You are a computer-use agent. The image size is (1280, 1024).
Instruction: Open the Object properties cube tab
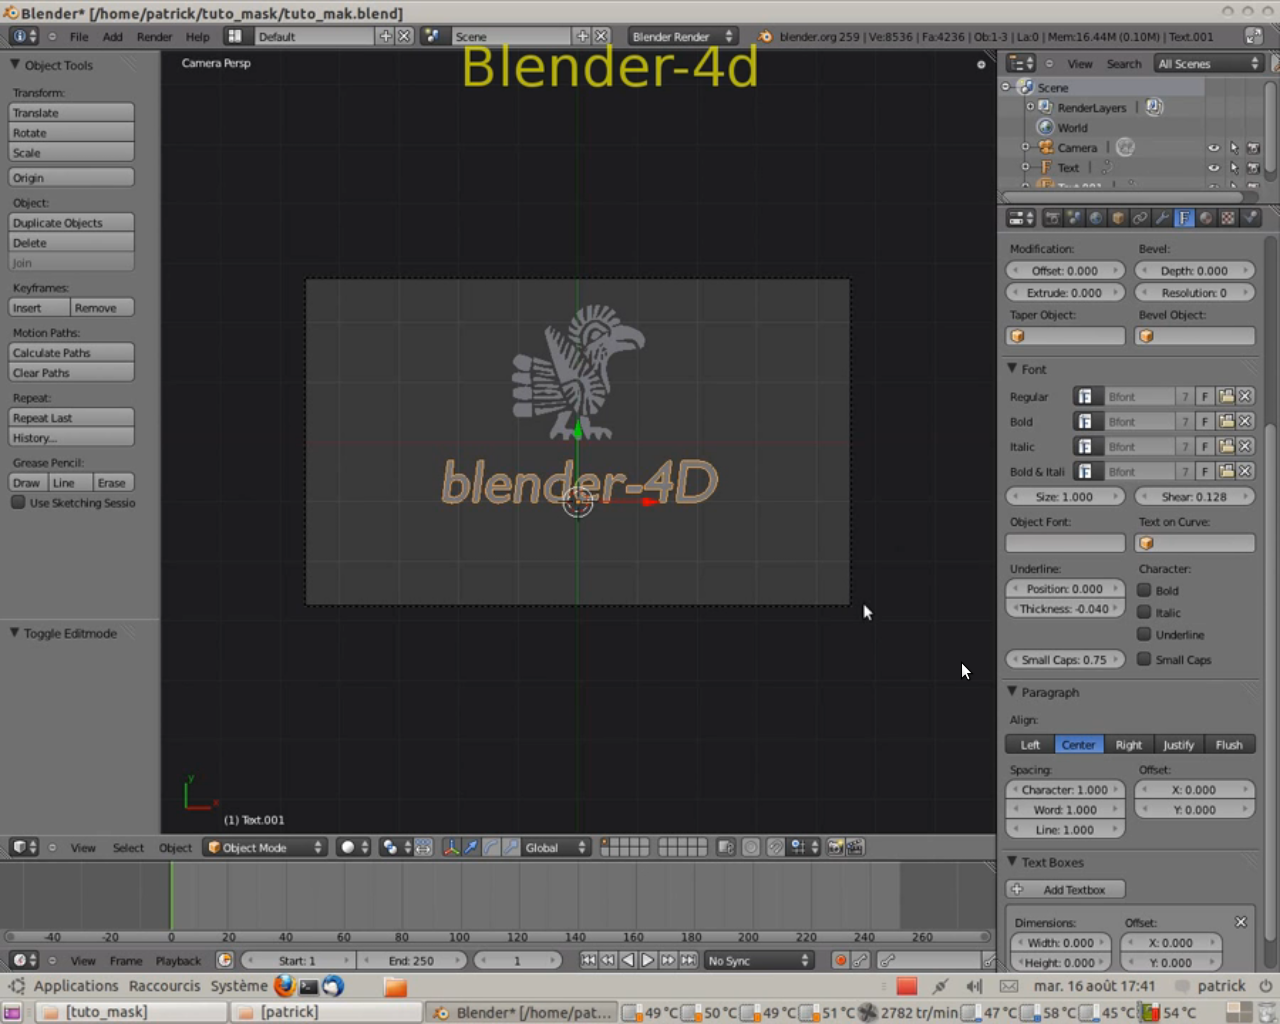click(1118, 218)
